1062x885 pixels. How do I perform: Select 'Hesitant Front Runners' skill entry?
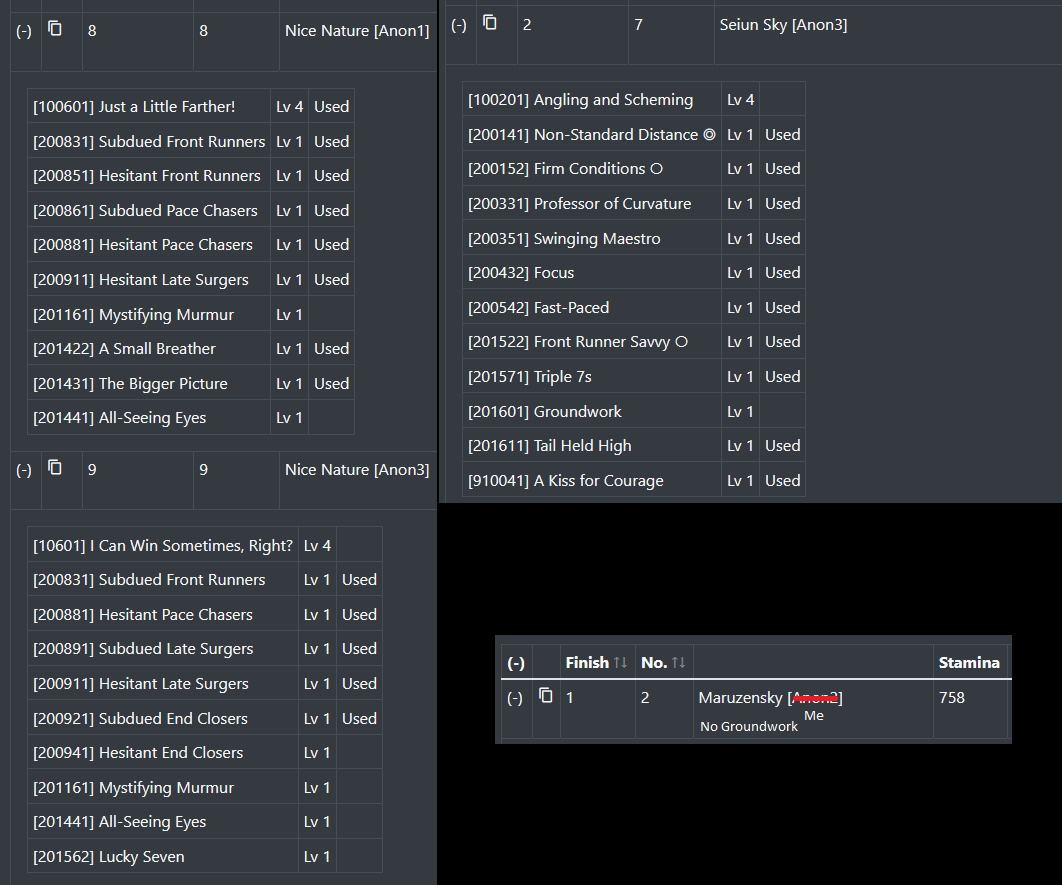(x=191, y=176)
